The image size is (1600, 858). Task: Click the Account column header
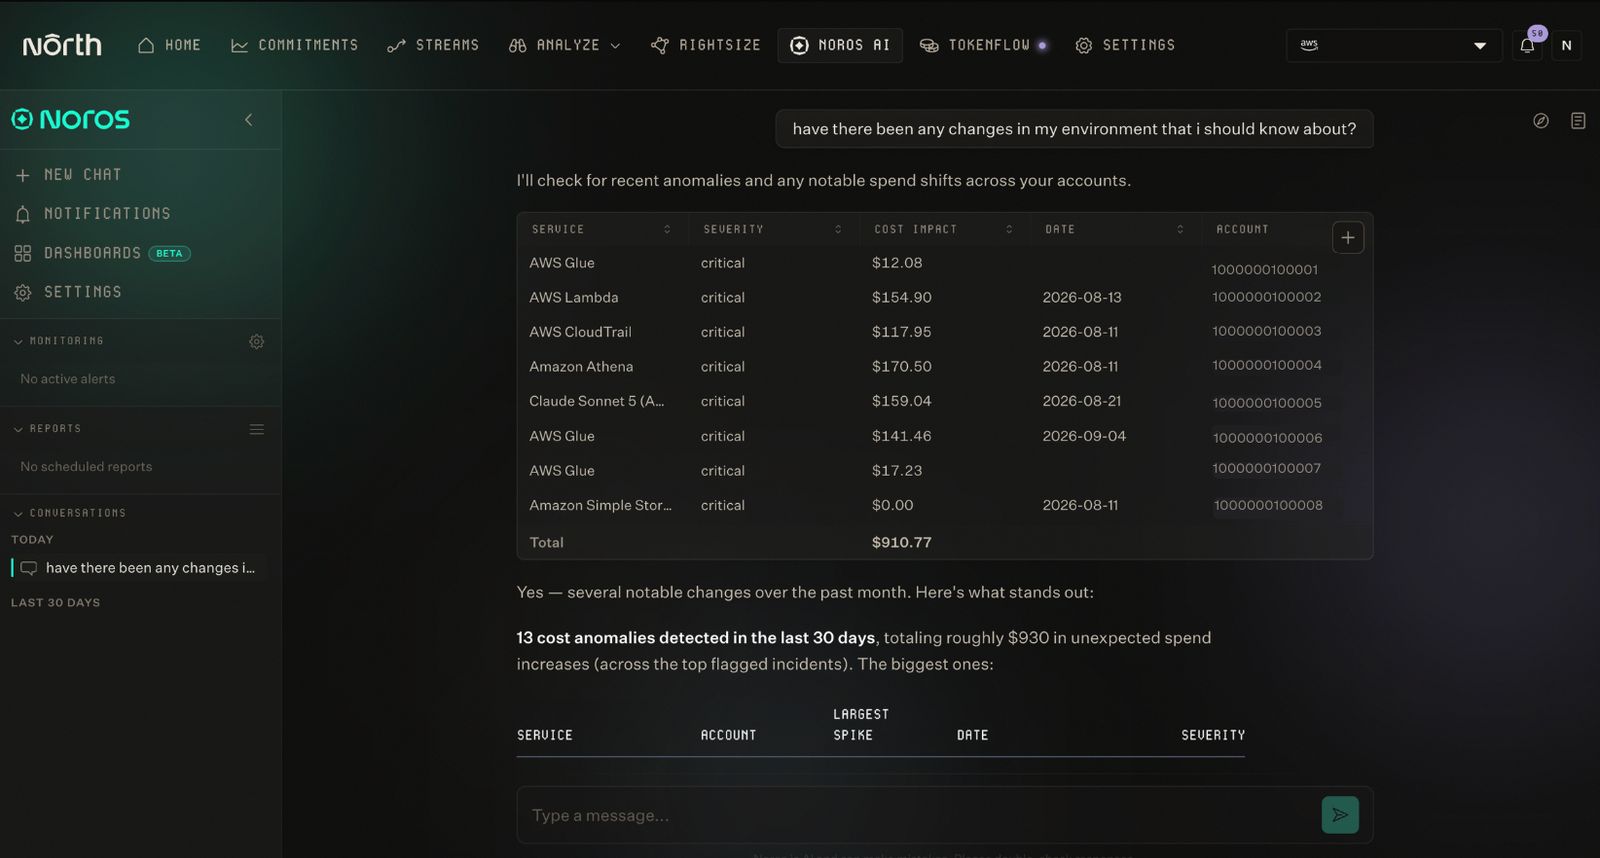click(x=1242, y=229)
